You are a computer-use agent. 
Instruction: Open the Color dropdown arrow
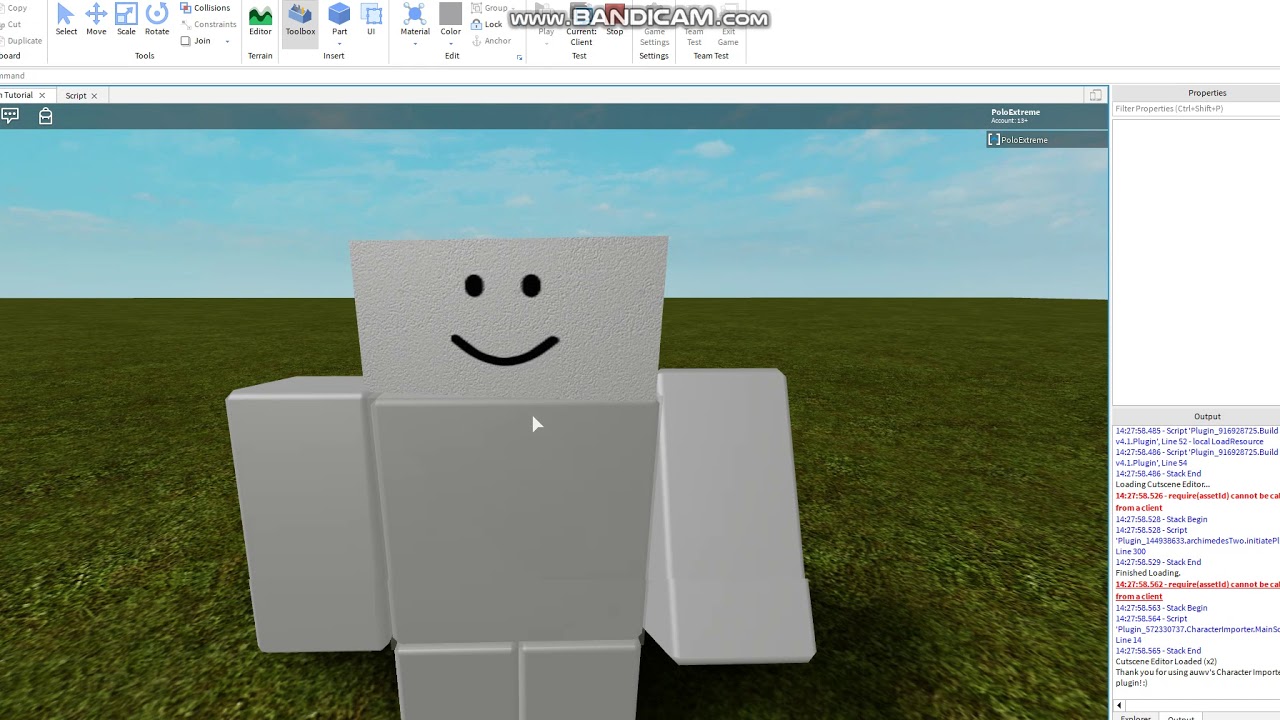451,44
